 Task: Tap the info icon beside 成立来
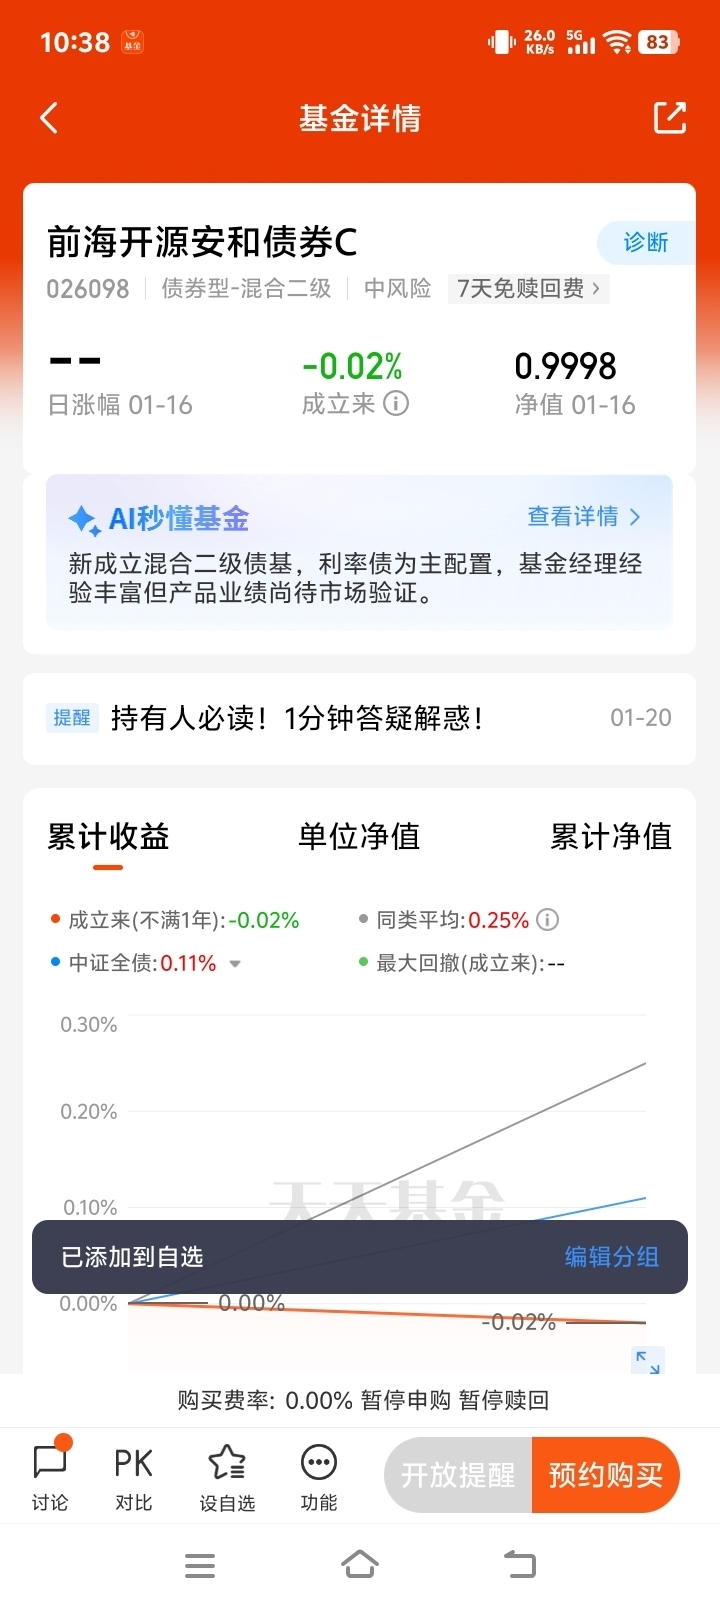click(396, 404)
